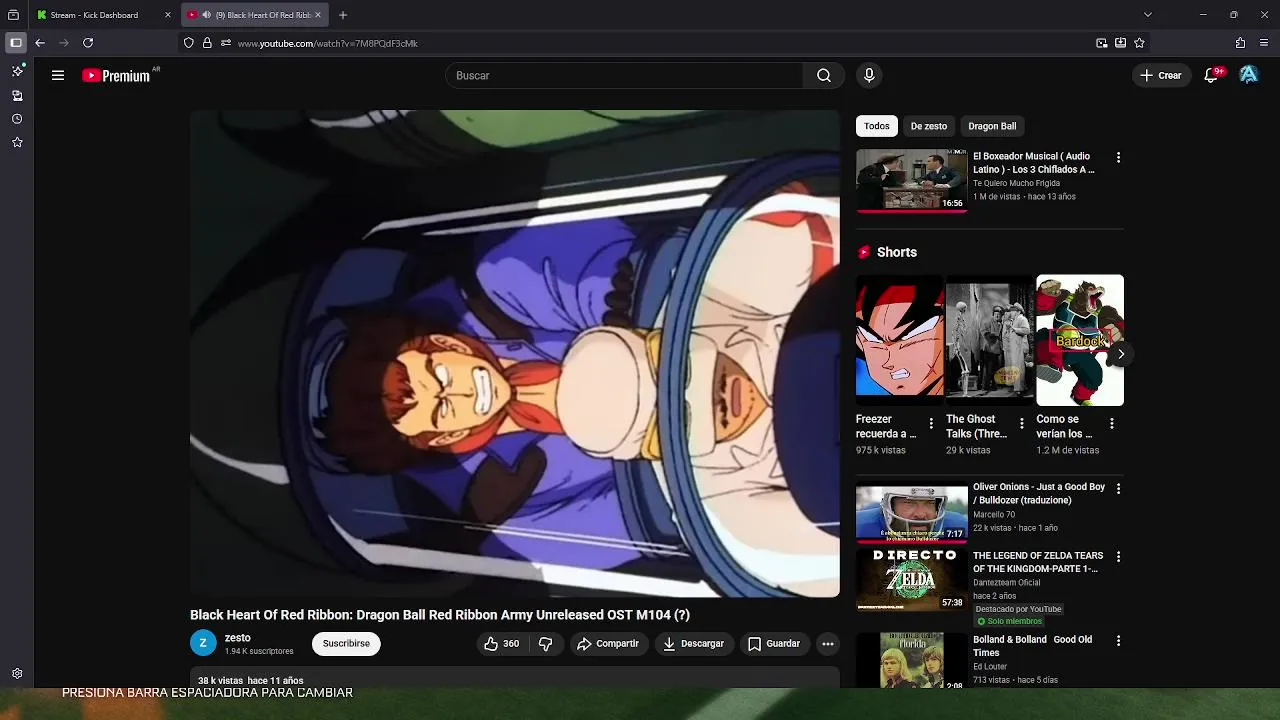This screenshot has height=720, width=1280.
Task: Open the browser extensions icon
Action: [x=1240, y=43]
